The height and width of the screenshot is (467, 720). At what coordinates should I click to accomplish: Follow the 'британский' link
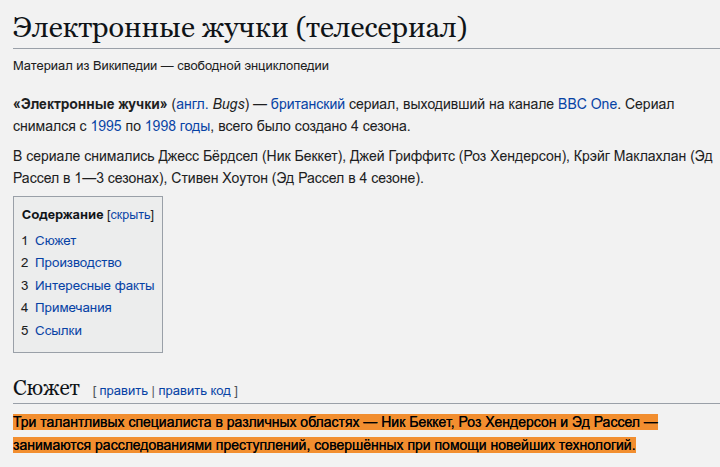(308, 104)
